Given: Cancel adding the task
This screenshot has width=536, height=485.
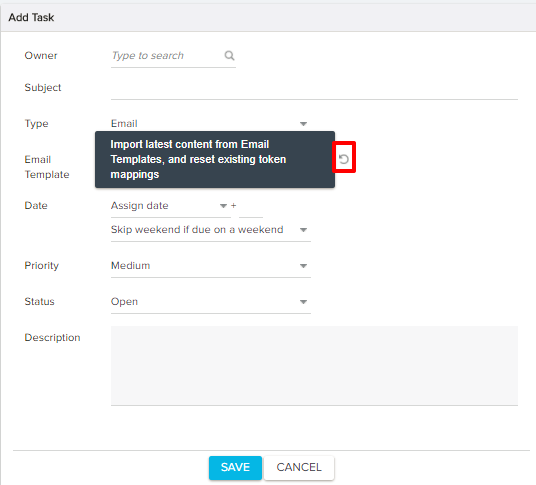Looking at the screenshot, I should click(299, 467).
